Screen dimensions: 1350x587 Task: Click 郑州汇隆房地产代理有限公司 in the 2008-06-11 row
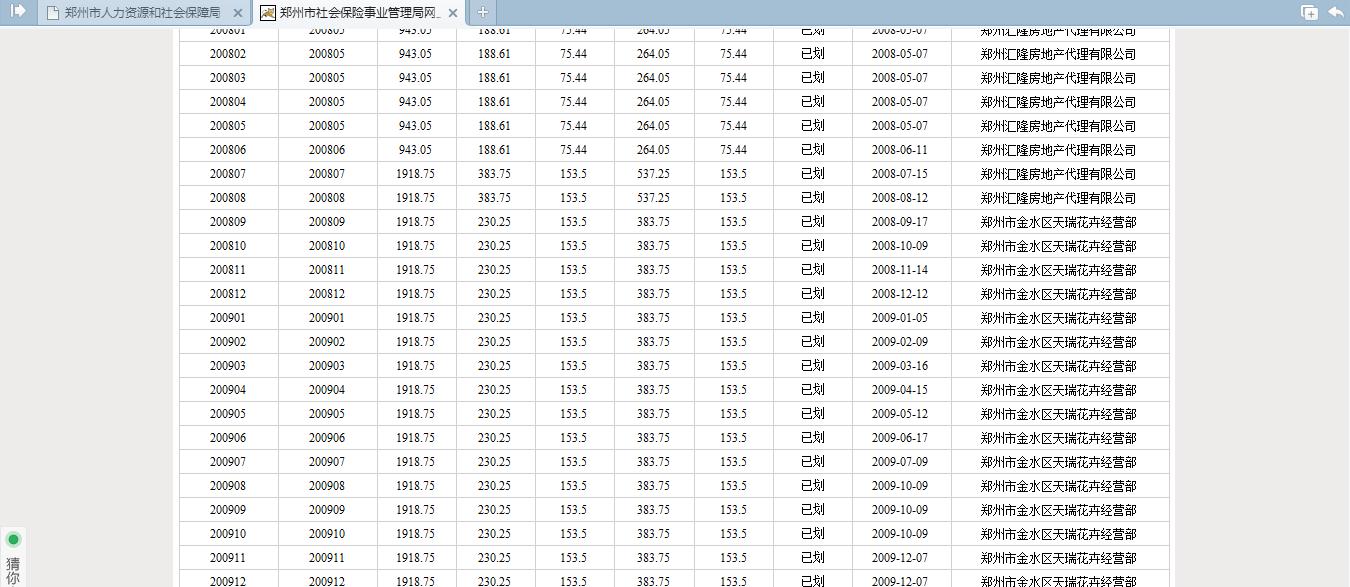pos(1058,150)
